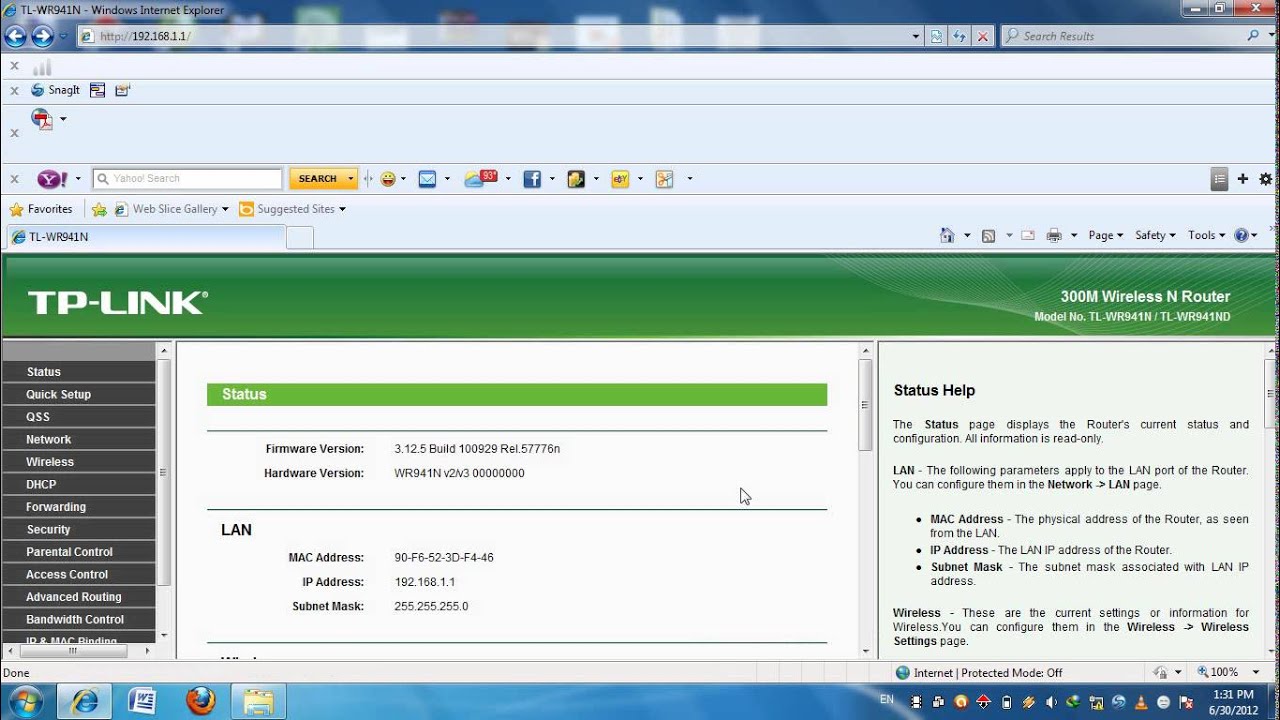Open Network in router sidebar

point(78,439)
